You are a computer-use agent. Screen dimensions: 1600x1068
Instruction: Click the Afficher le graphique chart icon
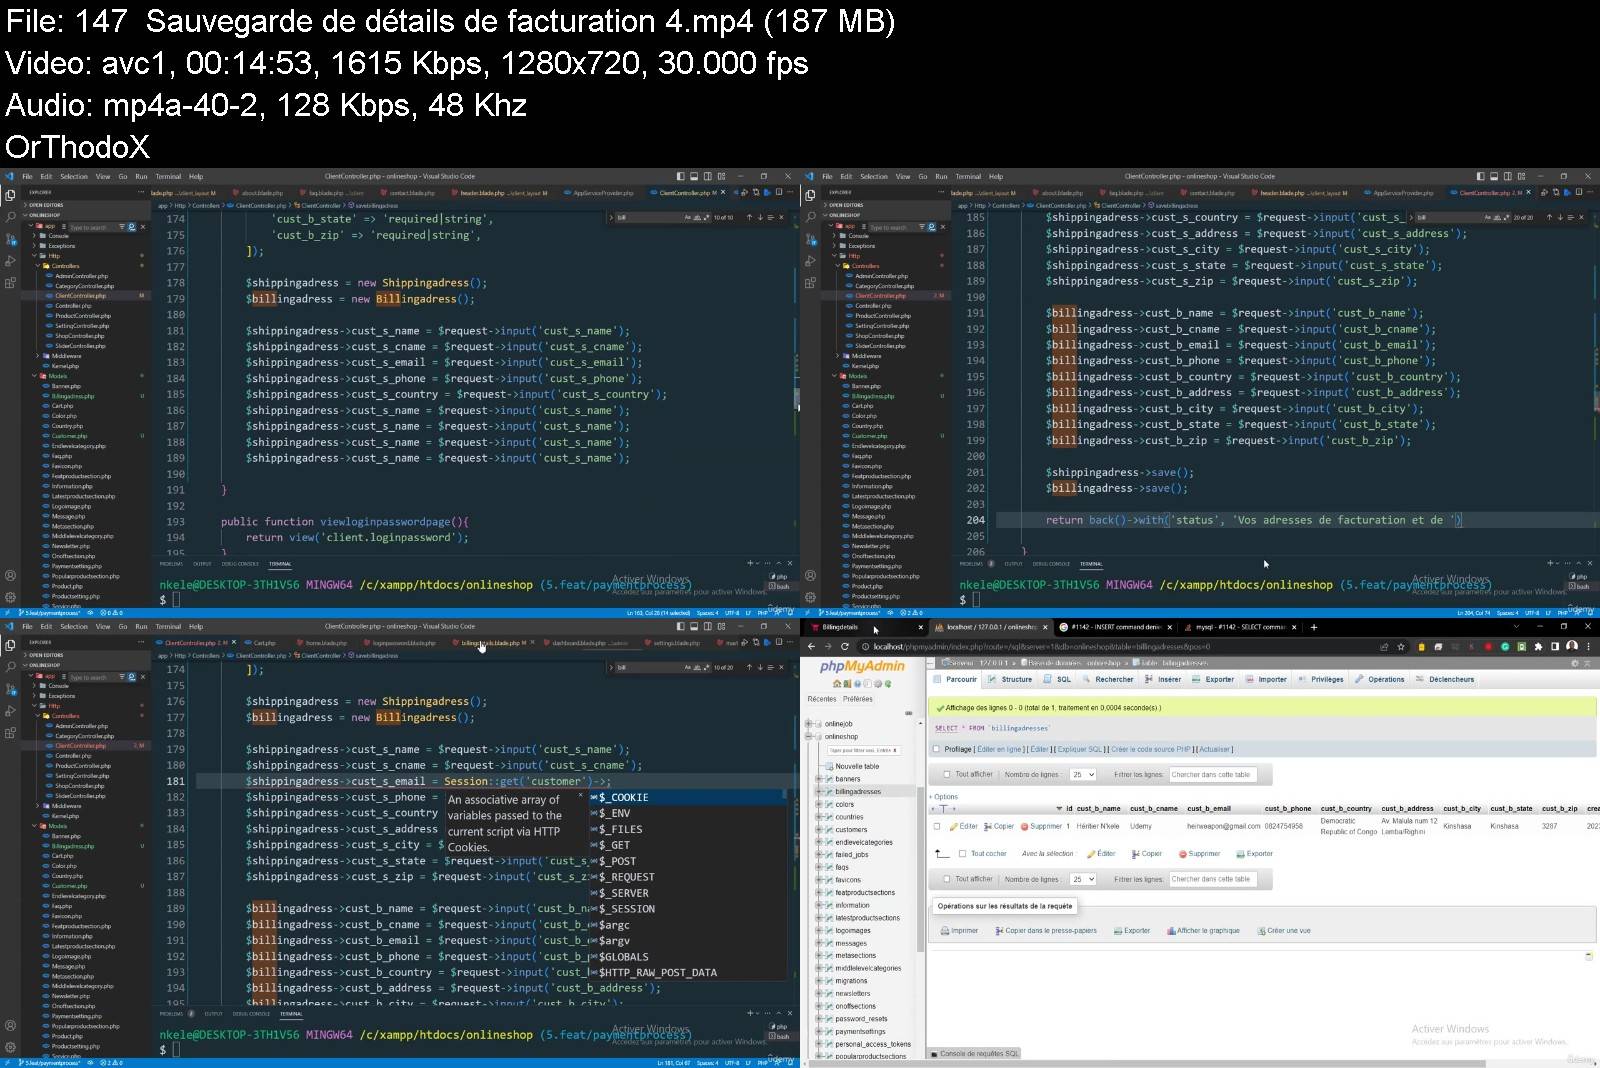pyautogui.click(x=1171, y=931)
